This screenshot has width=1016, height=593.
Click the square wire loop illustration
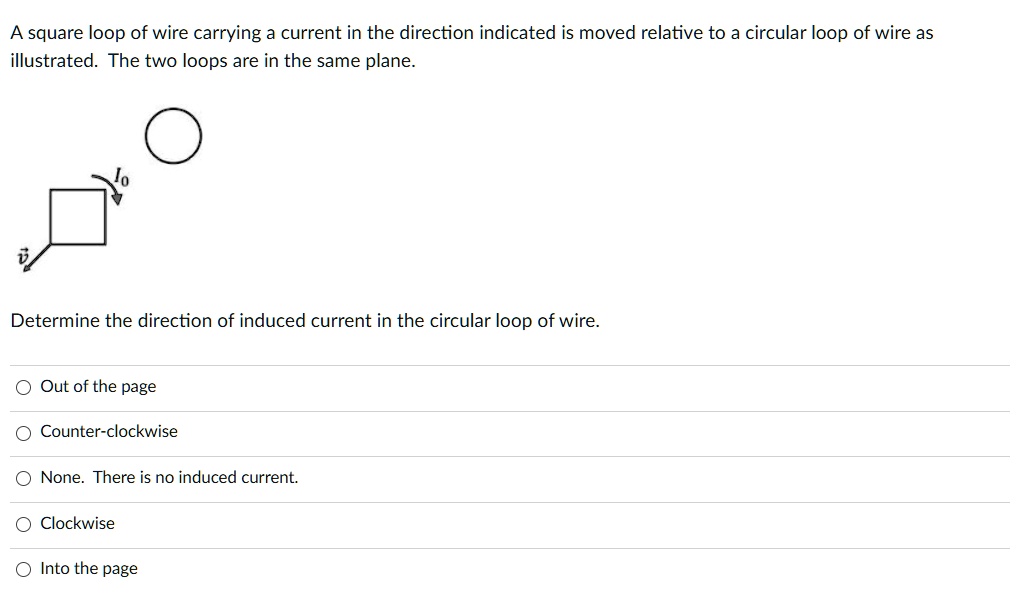(77, 215)
